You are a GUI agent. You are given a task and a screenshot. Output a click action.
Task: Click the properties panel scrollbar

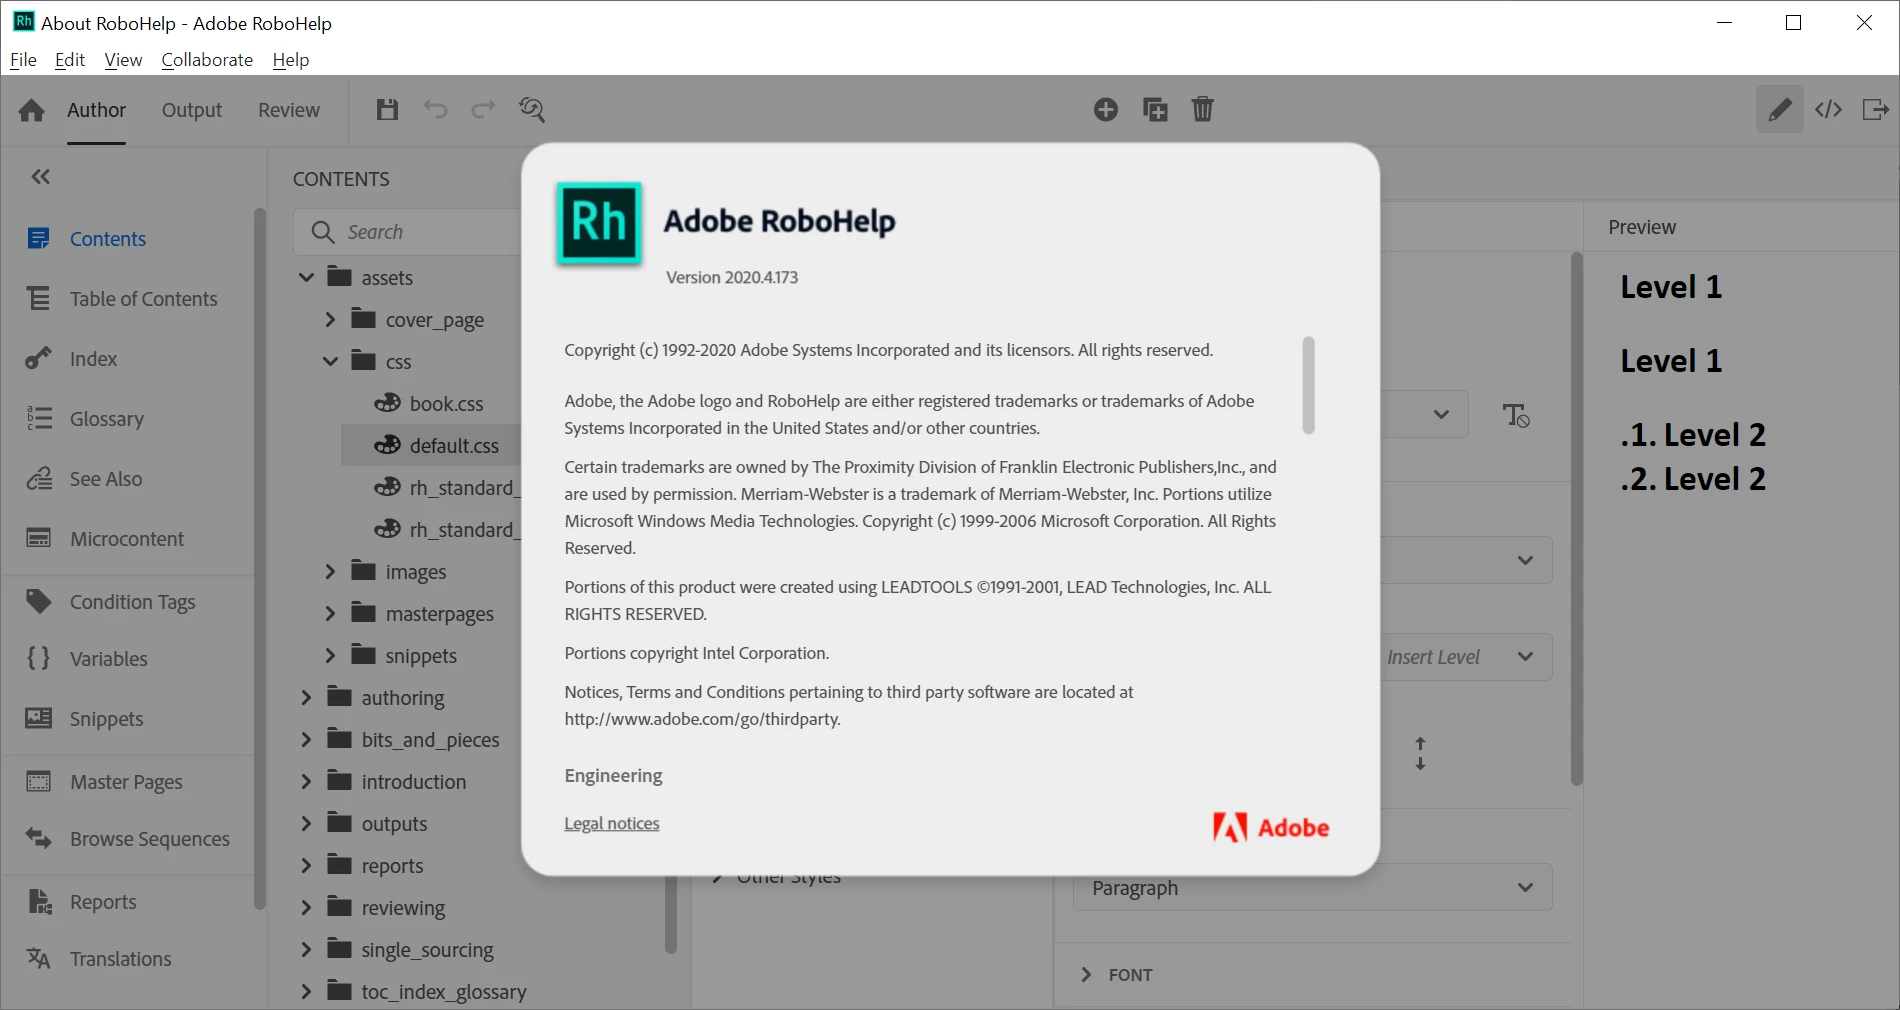(x=1576, y=519)
